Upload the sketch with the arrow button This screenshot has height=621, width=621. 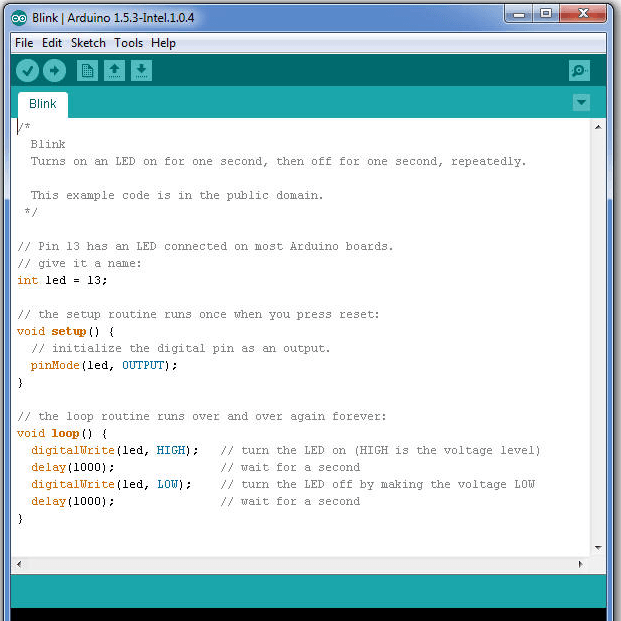54,71
